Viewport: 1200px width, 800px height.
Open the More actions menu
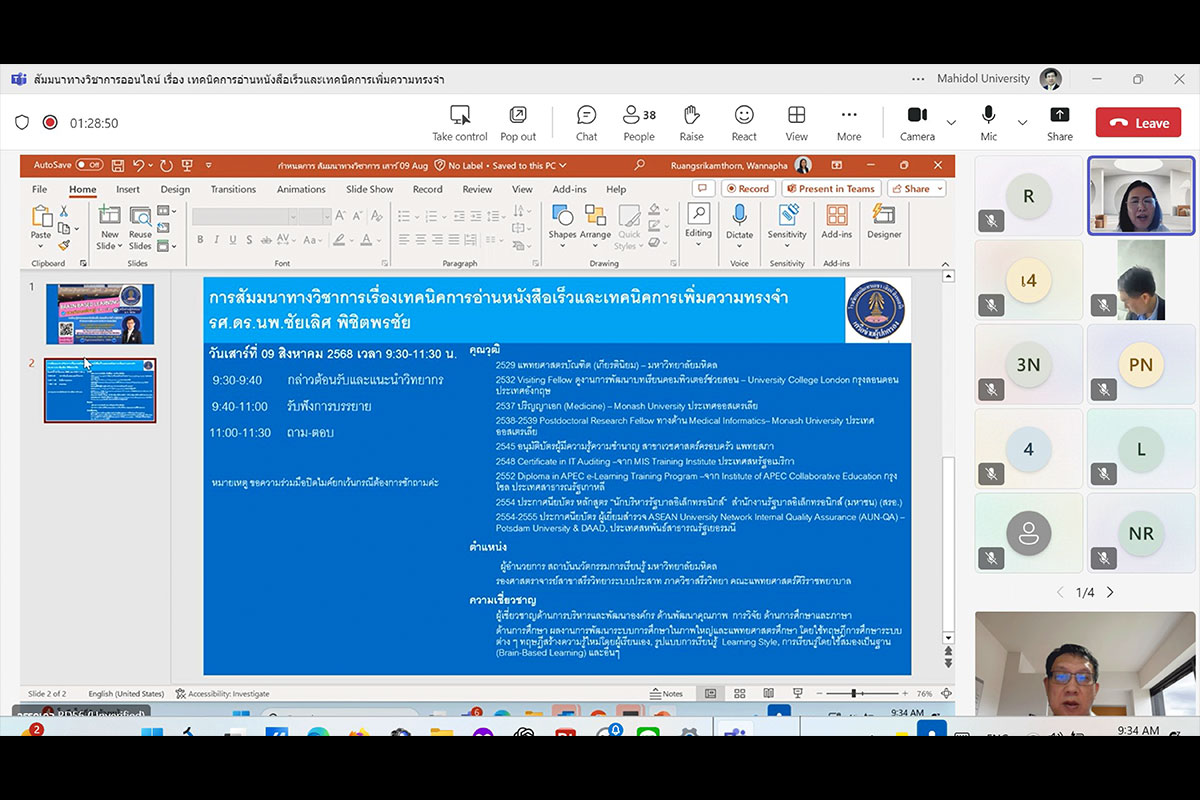tap(849, 123)
